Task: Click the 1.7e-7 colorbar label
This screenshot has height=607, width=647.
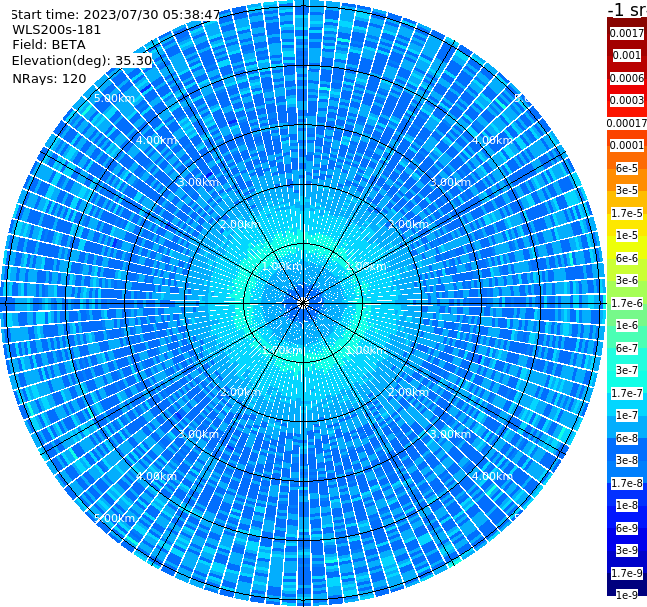Action: (627, 393)
